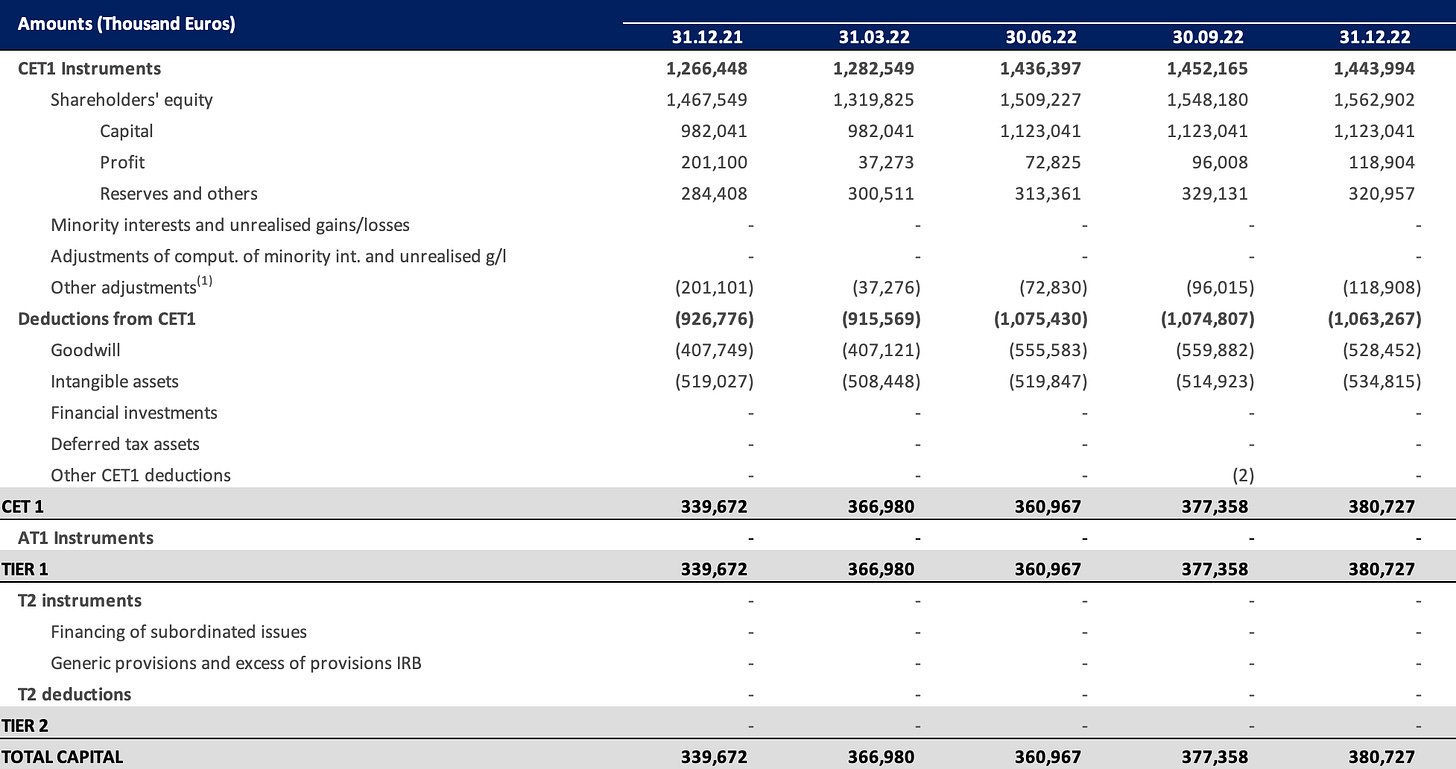Select Profit value 96,008
The image size is (1456, 769).
point(1220,162)
